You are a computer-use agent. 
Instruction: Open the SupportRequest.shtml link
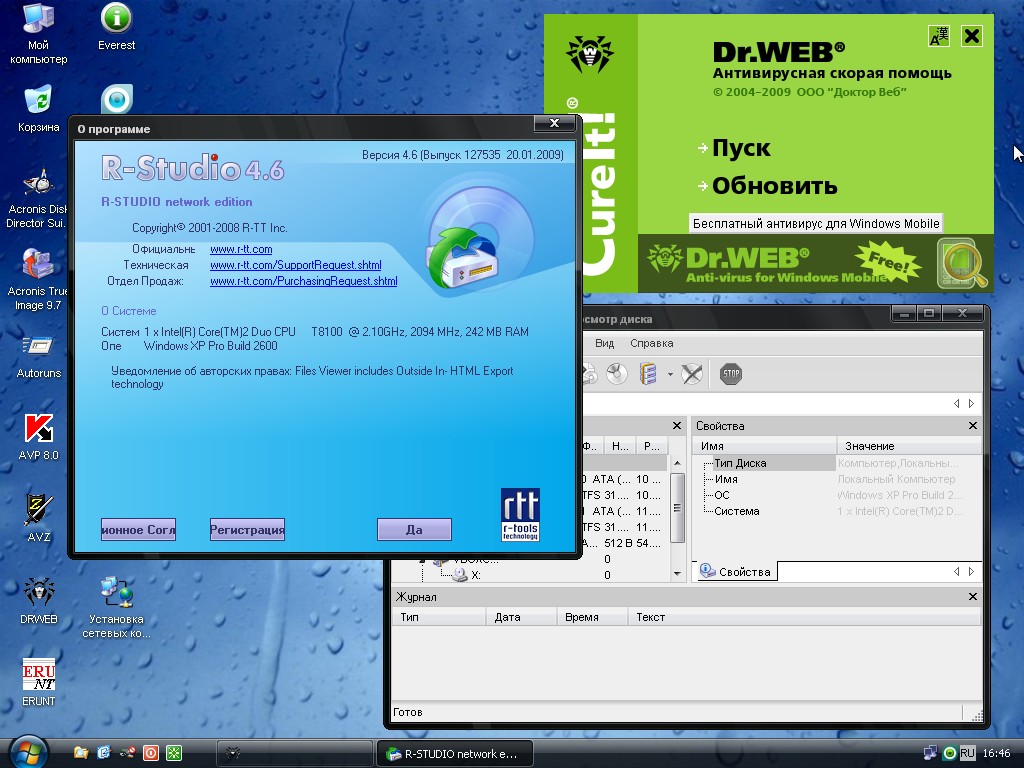[x=295, y=265]
